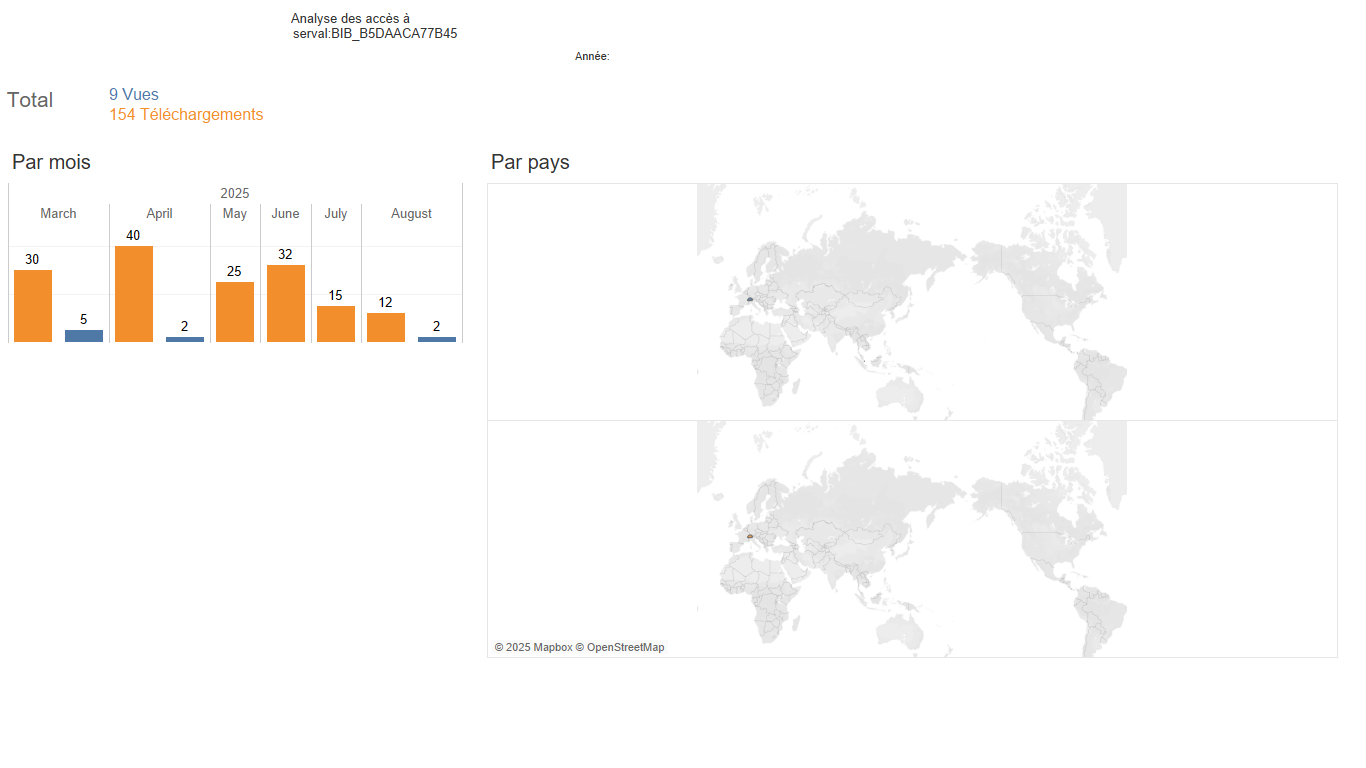Select the May bar with value 25
The width and height of the screenshot is (1366, 768).
[235, 312]
